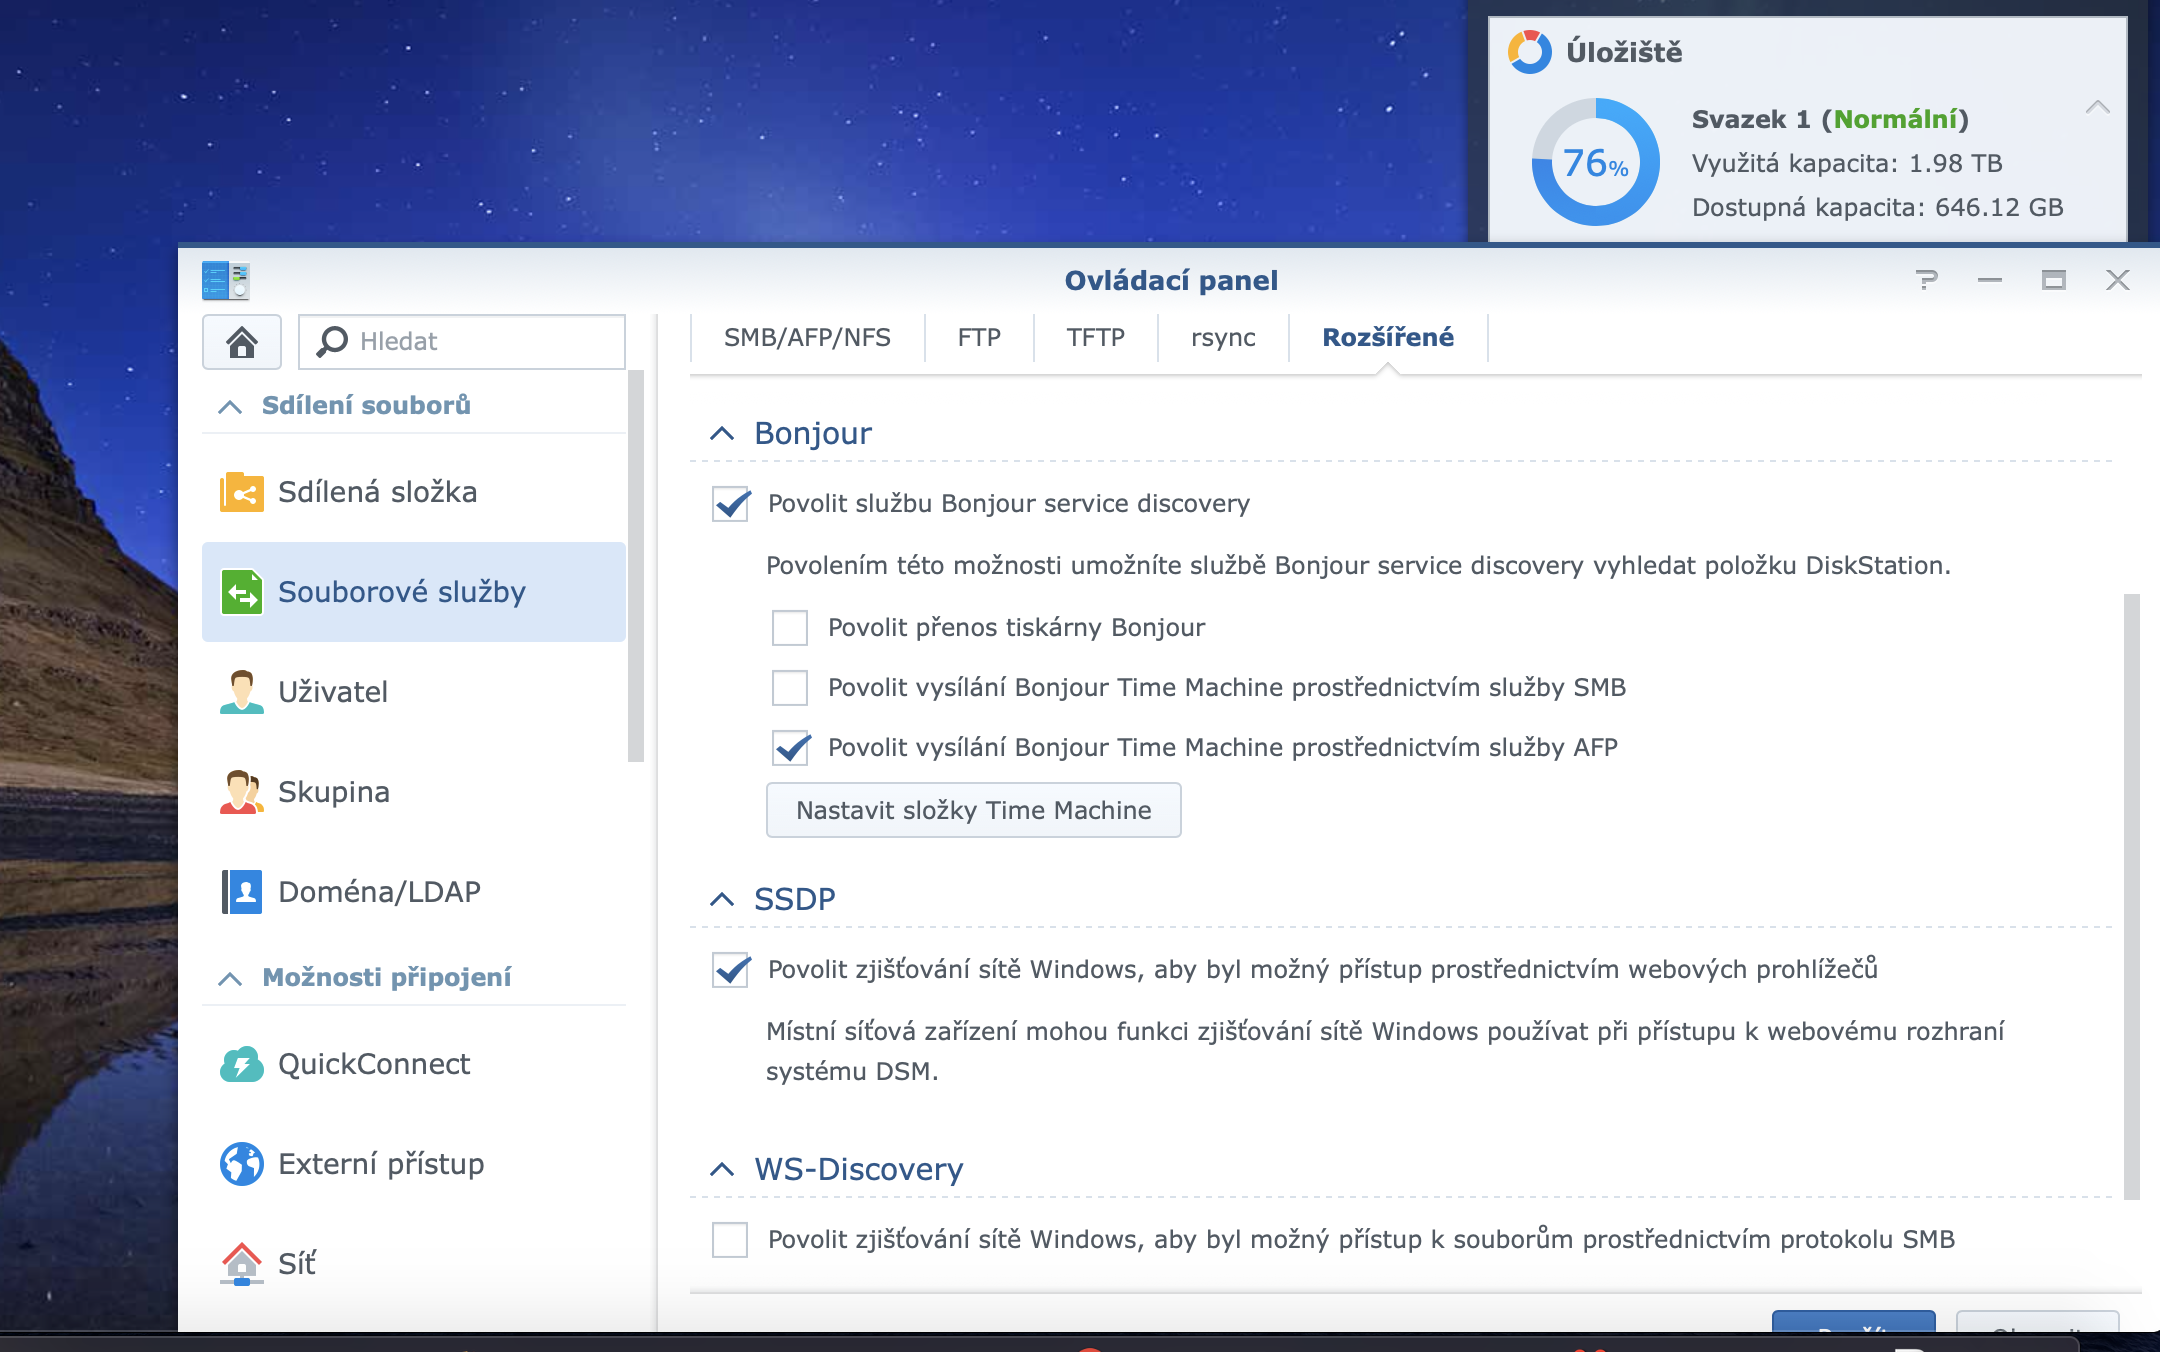Collapse the SSDP section
2160x1352 pixels.
722,900
